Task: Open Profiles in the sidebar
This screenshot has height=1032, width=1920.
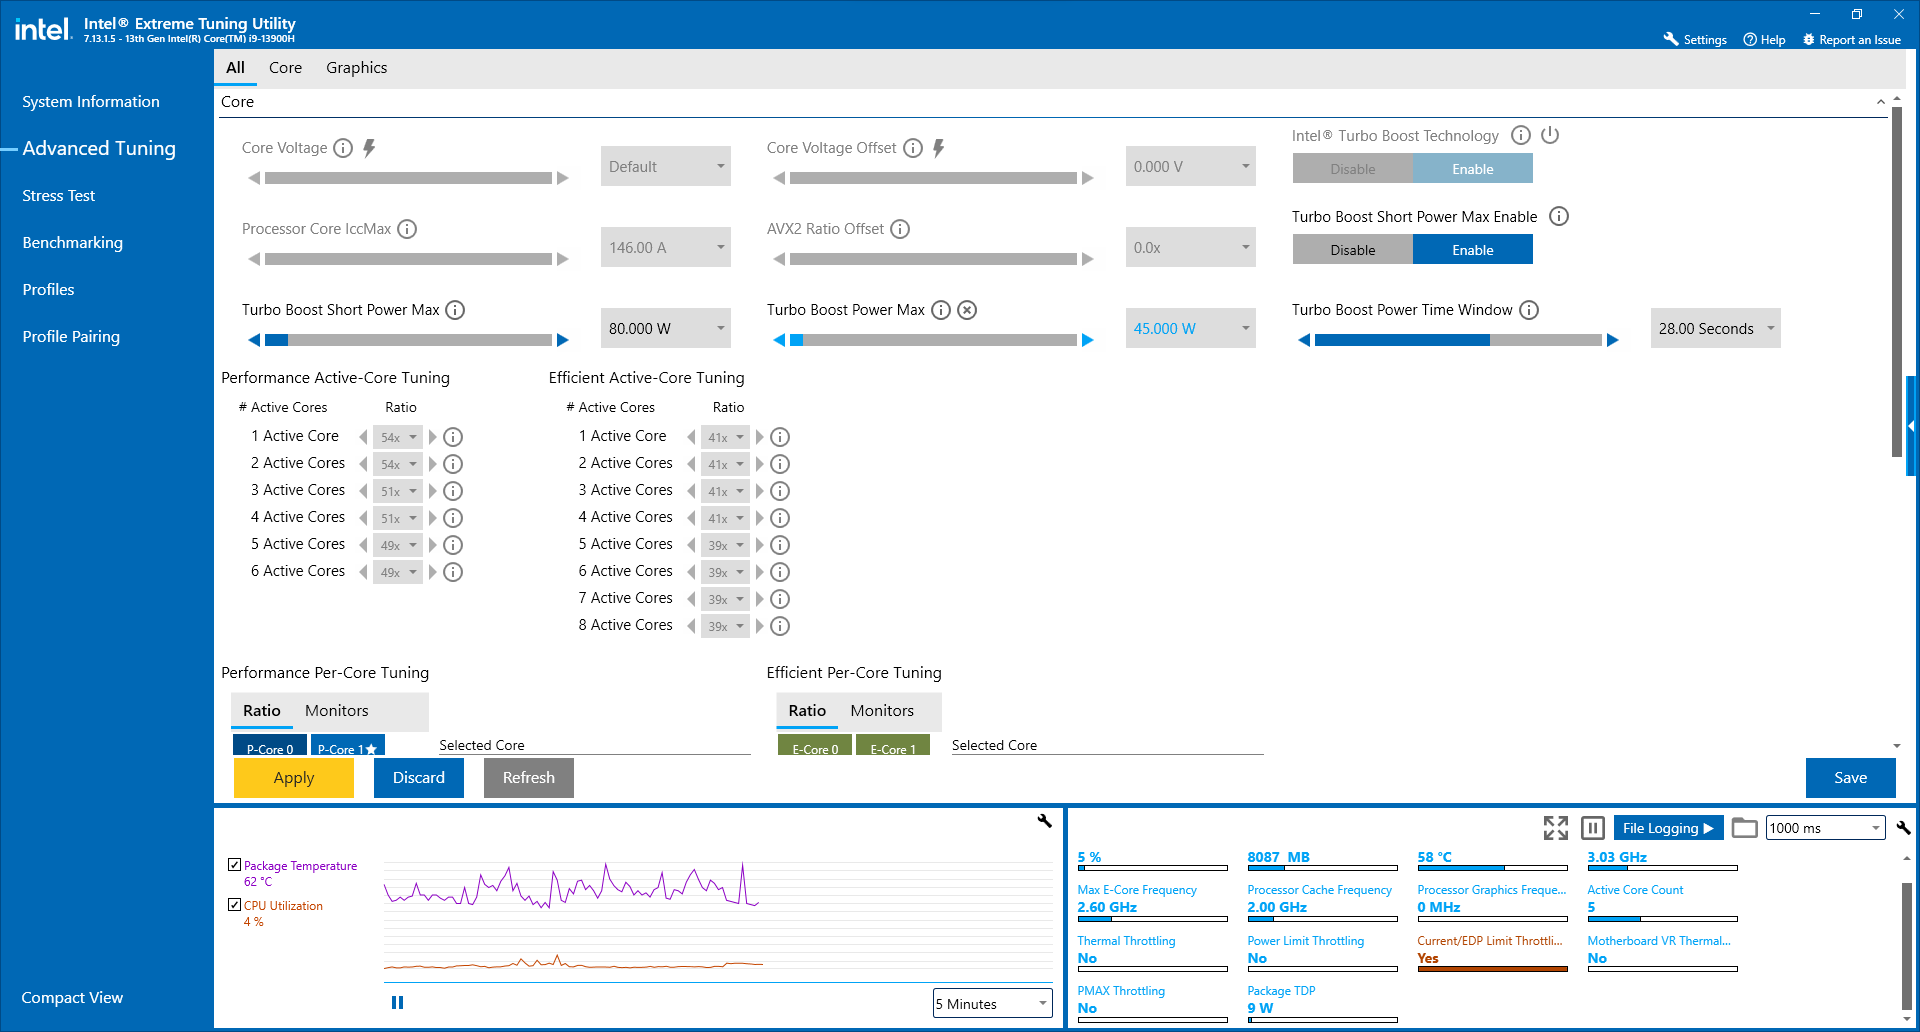Action: pyautogui.click(x=48, y=289)
